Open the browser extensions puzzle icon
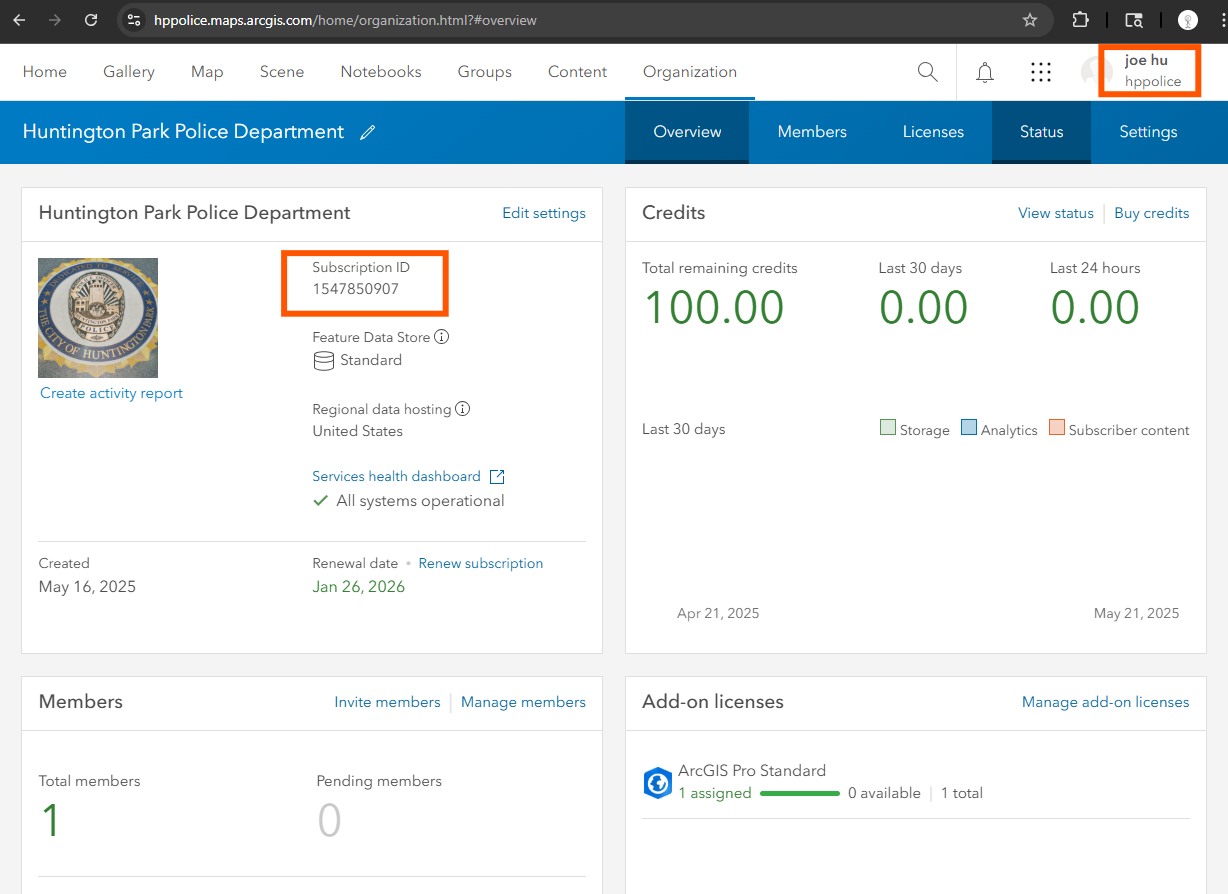Screen dimensions: 1228x894 coord(1081,20)
